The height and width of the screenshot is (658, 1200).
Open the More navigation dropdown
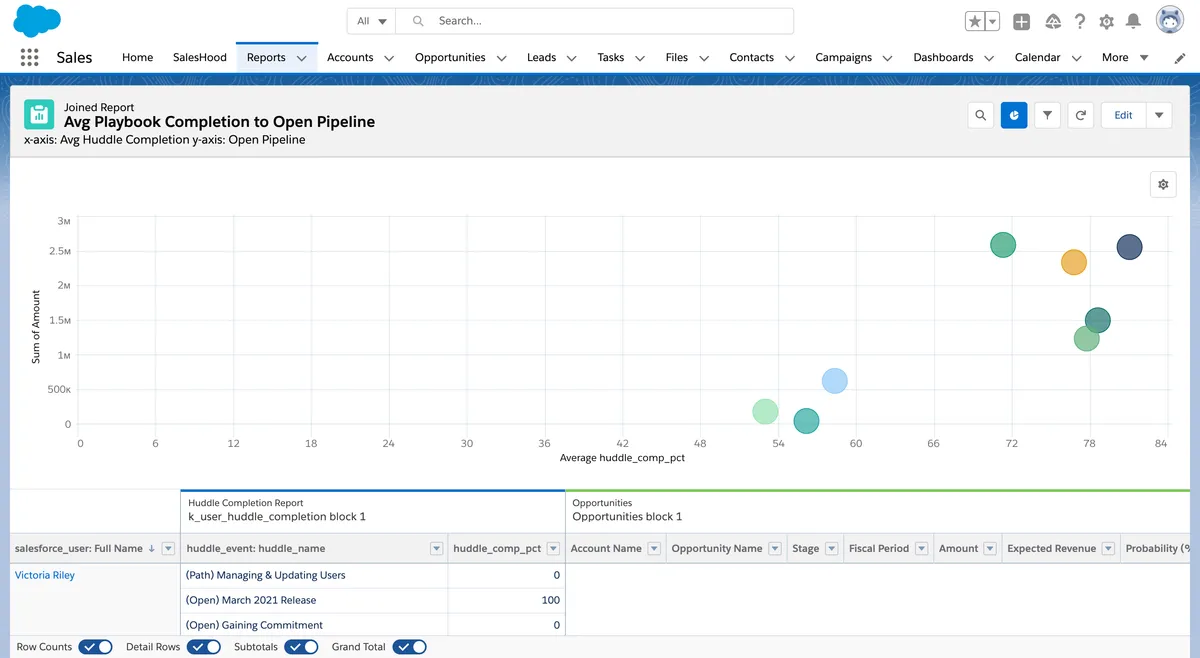(x=1125, y=58)
